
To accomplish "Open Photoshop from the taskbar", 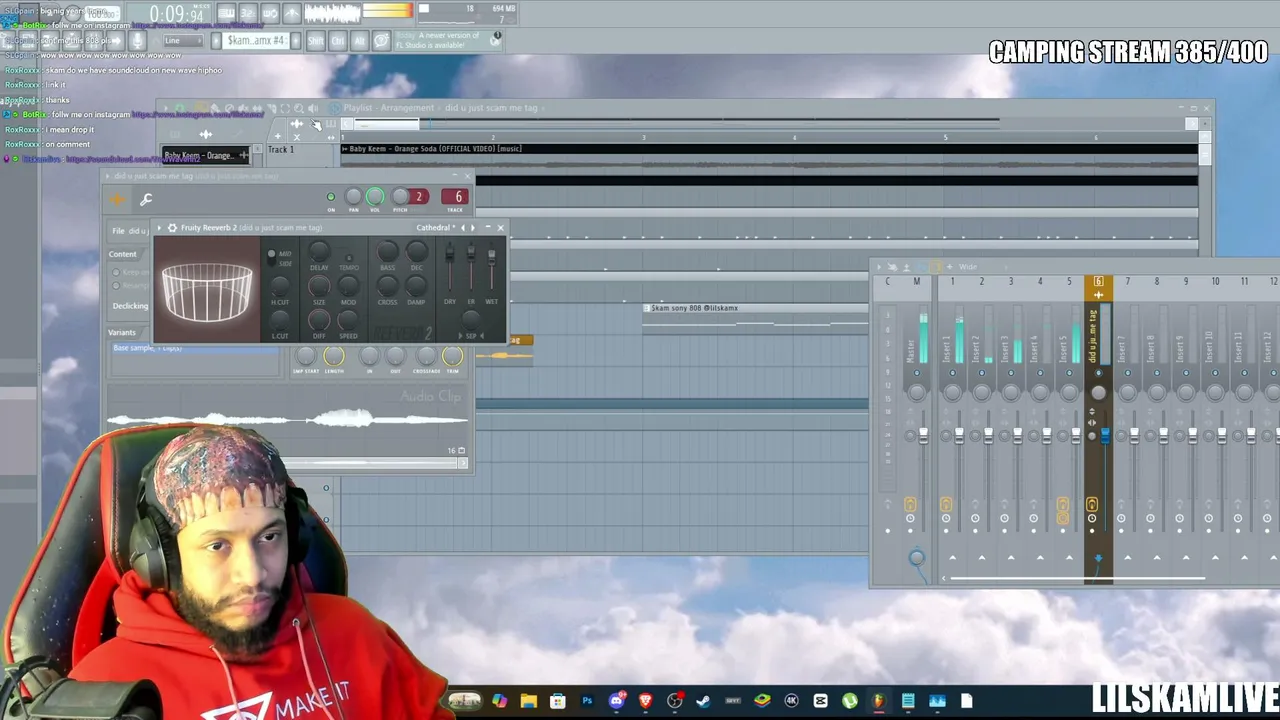I will [x=587, y=701].
